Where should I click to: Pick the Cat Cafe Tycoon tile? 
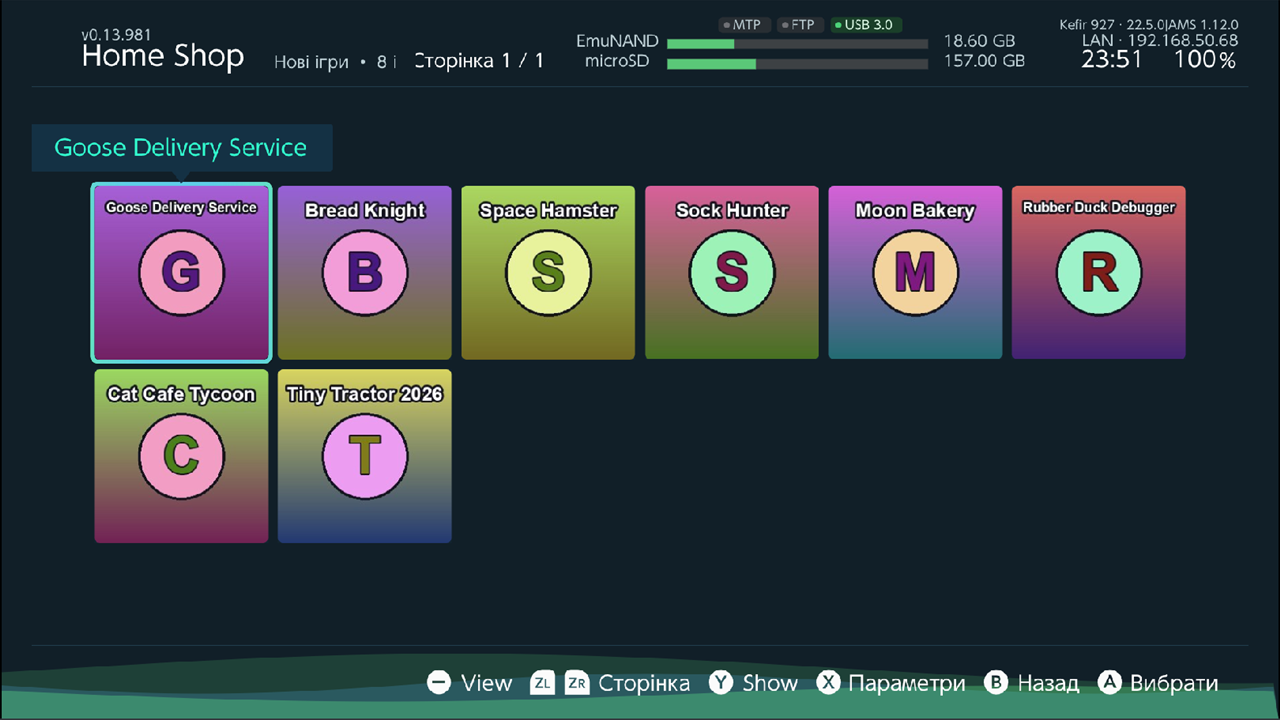181,456
